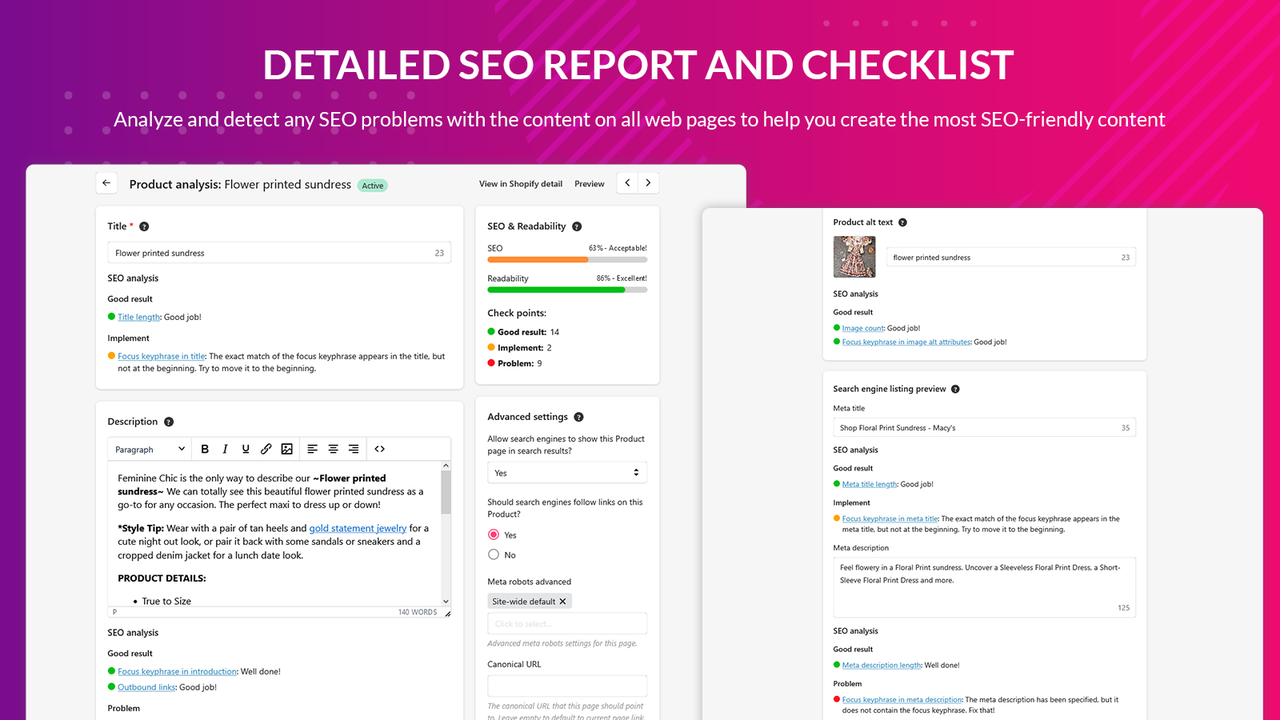Viewport: 1280px width, 720px height.
Task: Toggle underline in the description toolbar
Action: [x=245, y=448]
